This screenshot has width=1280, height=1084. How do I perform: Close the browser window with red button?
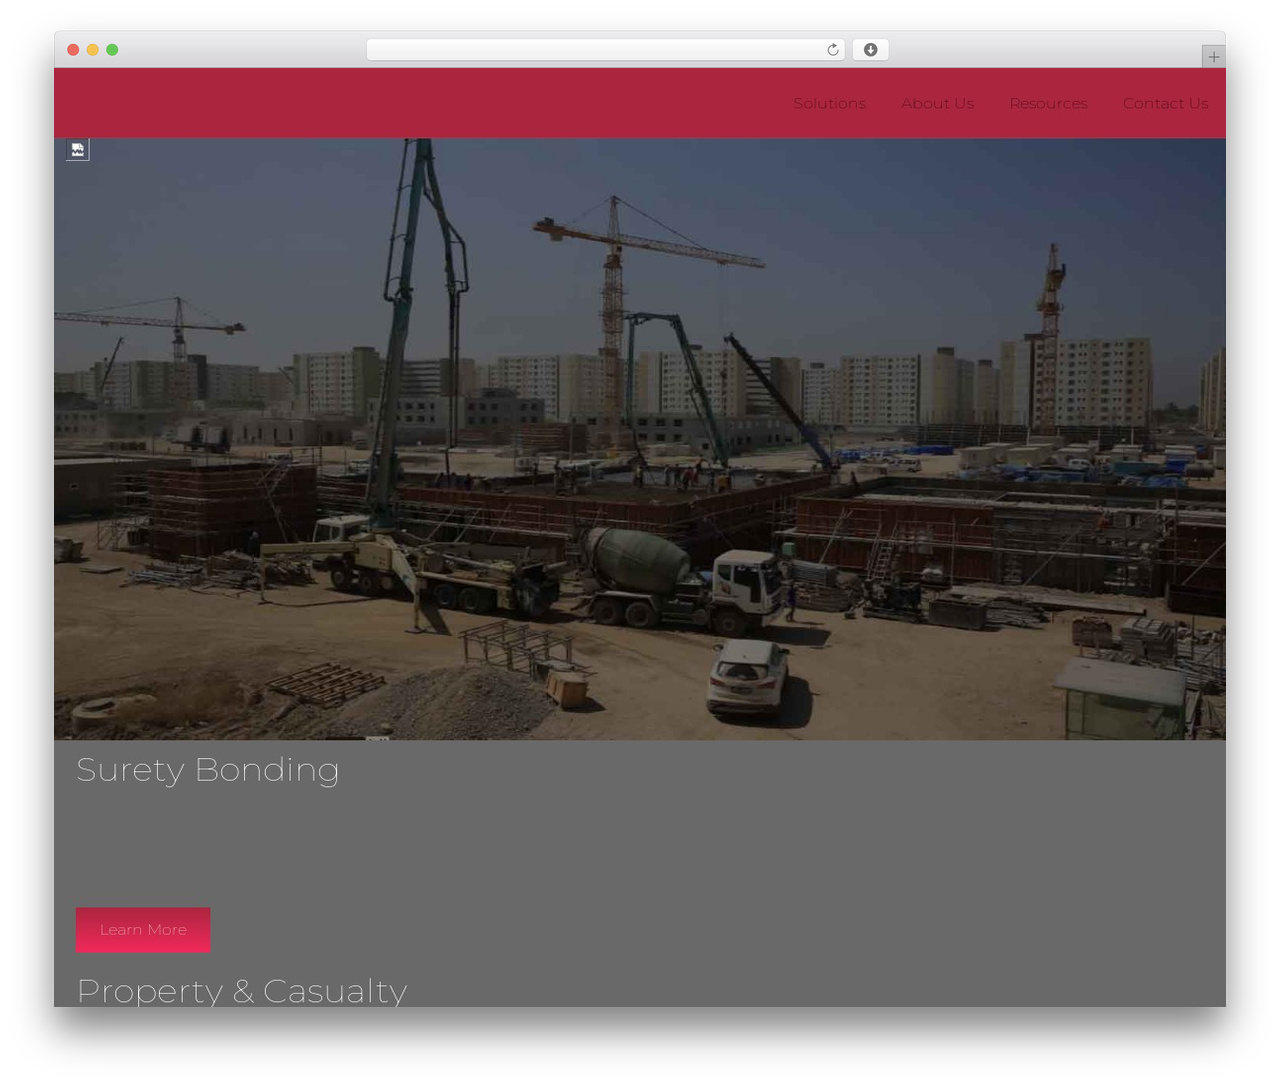73,50
